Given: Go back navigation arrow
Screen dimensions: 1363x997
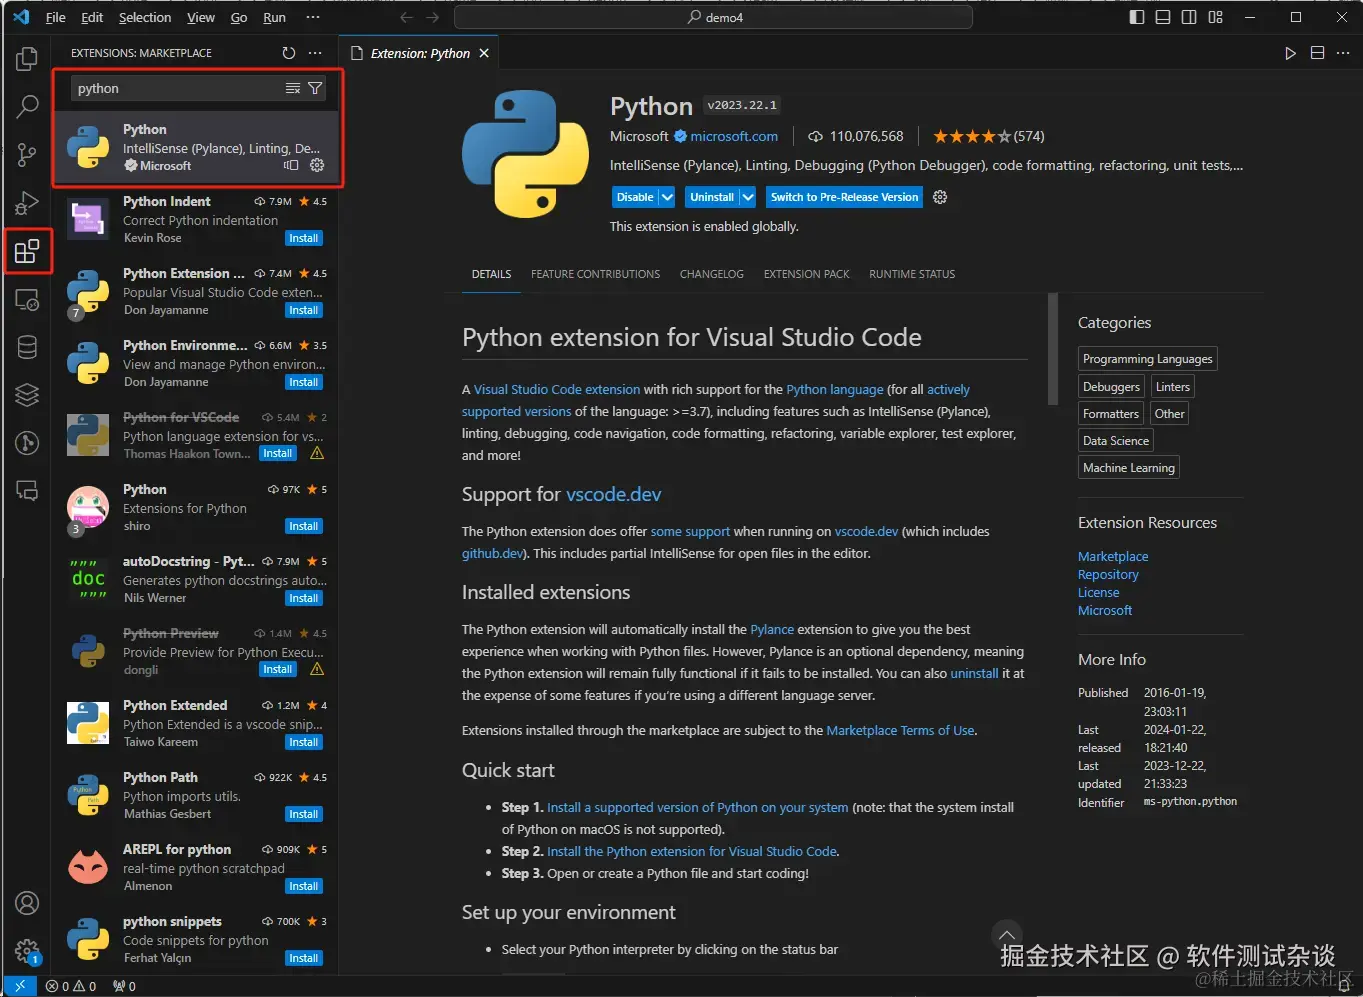Looking at the screenshot, I should pos(406,17).
